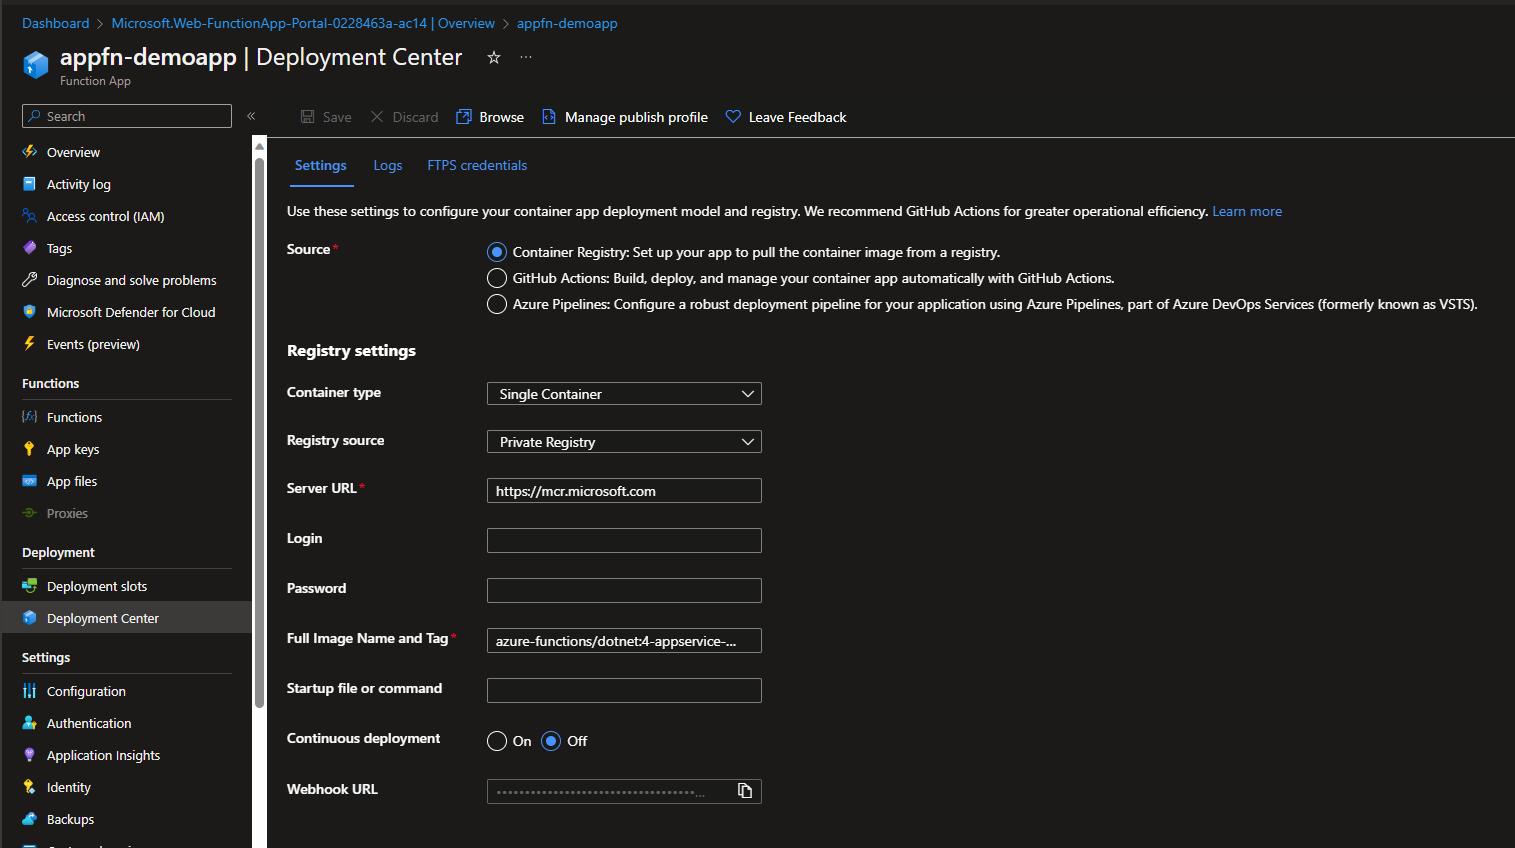Click into the Login field

pos(624,541)
